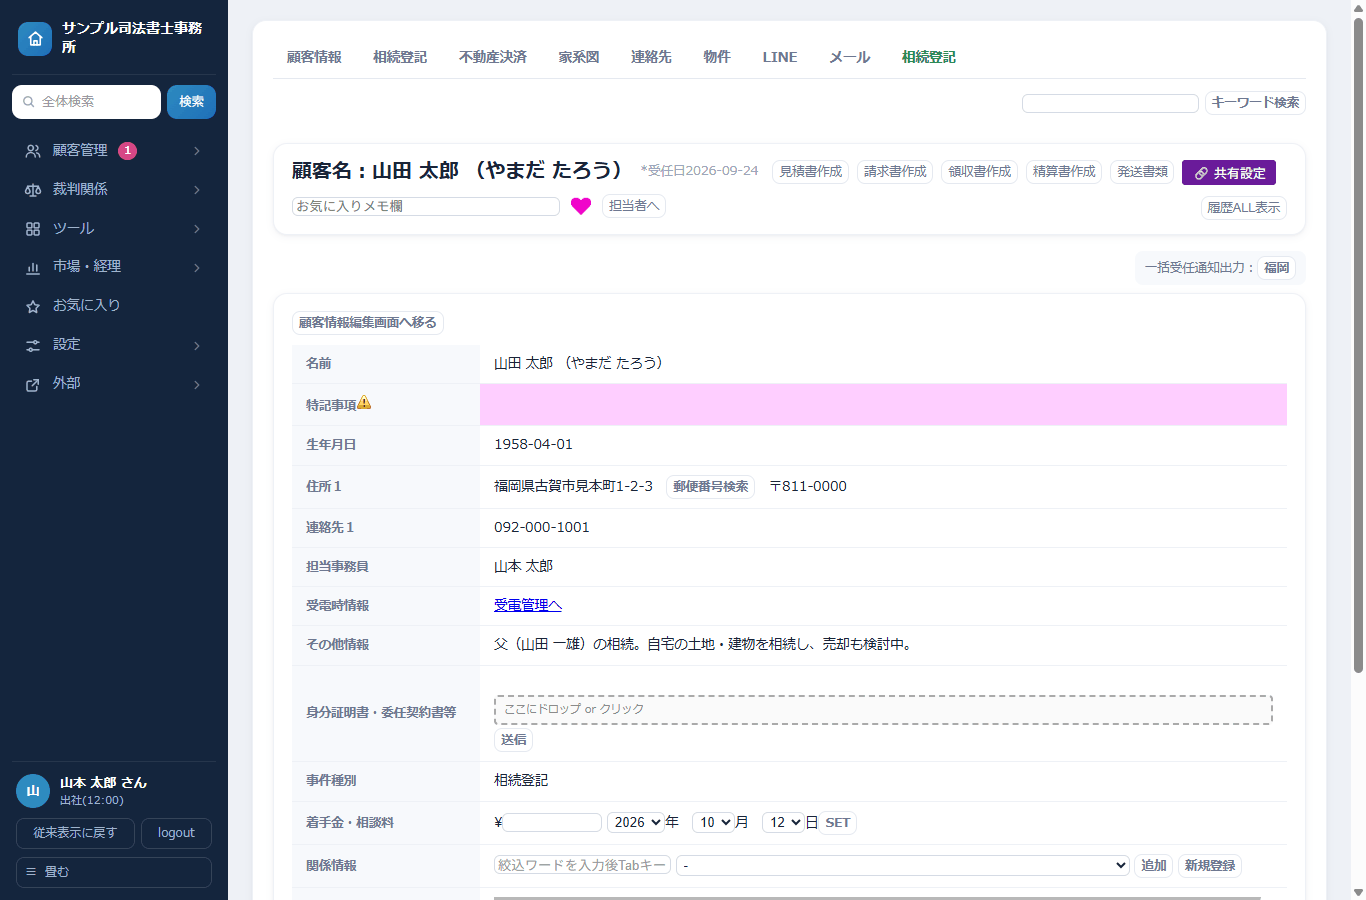Click the 設定 sliders icon
This screenshot has width=1366, height=900.
click(x=33, y=345)
